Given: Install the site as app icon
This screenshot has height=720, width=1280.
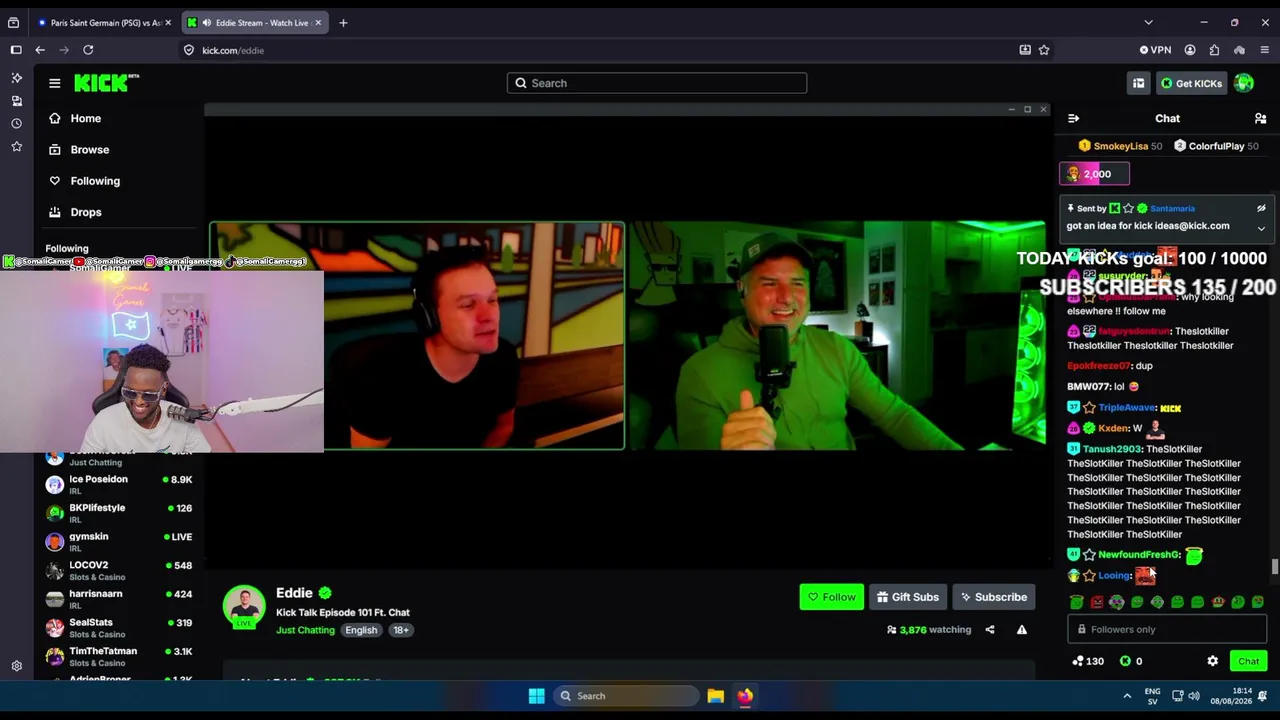Looking at the screenshot, I should 1025,50.
